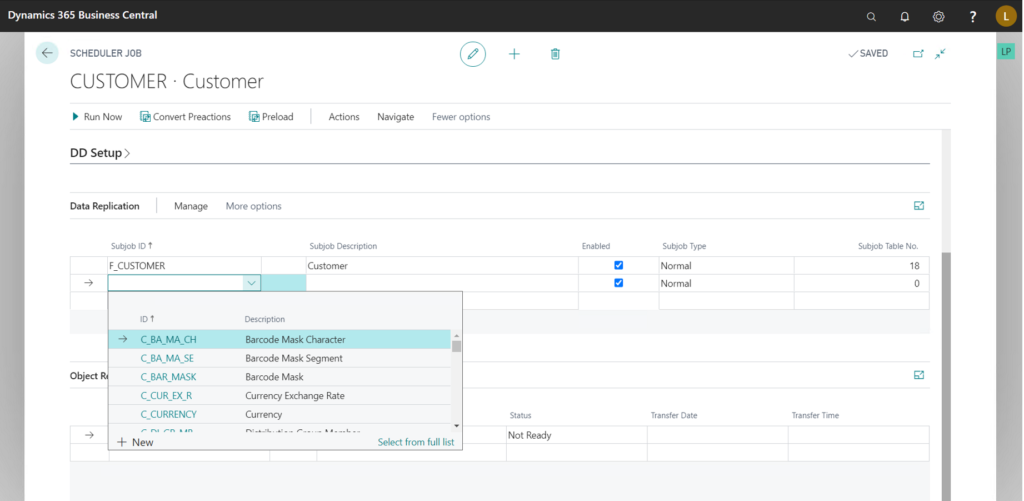Click the Transfer Date column header

674,415
